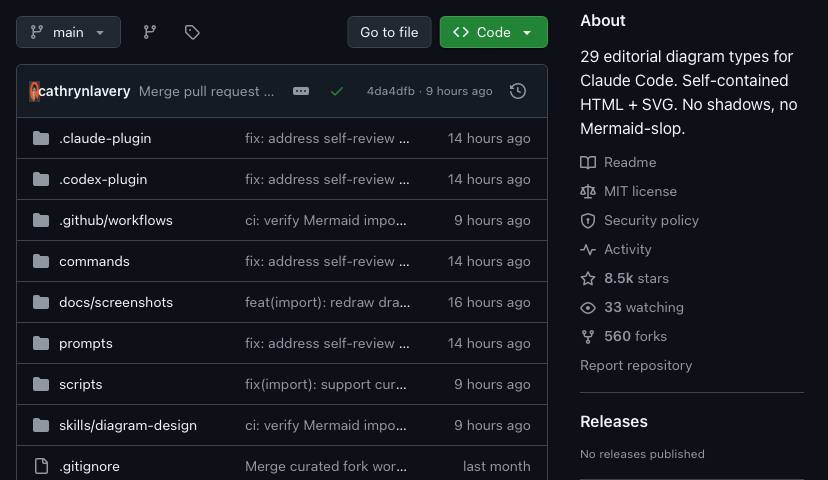Open 'feat(import): redraw dra...' commit message
The height and width of the screenshot is (480, 828).
327,303
